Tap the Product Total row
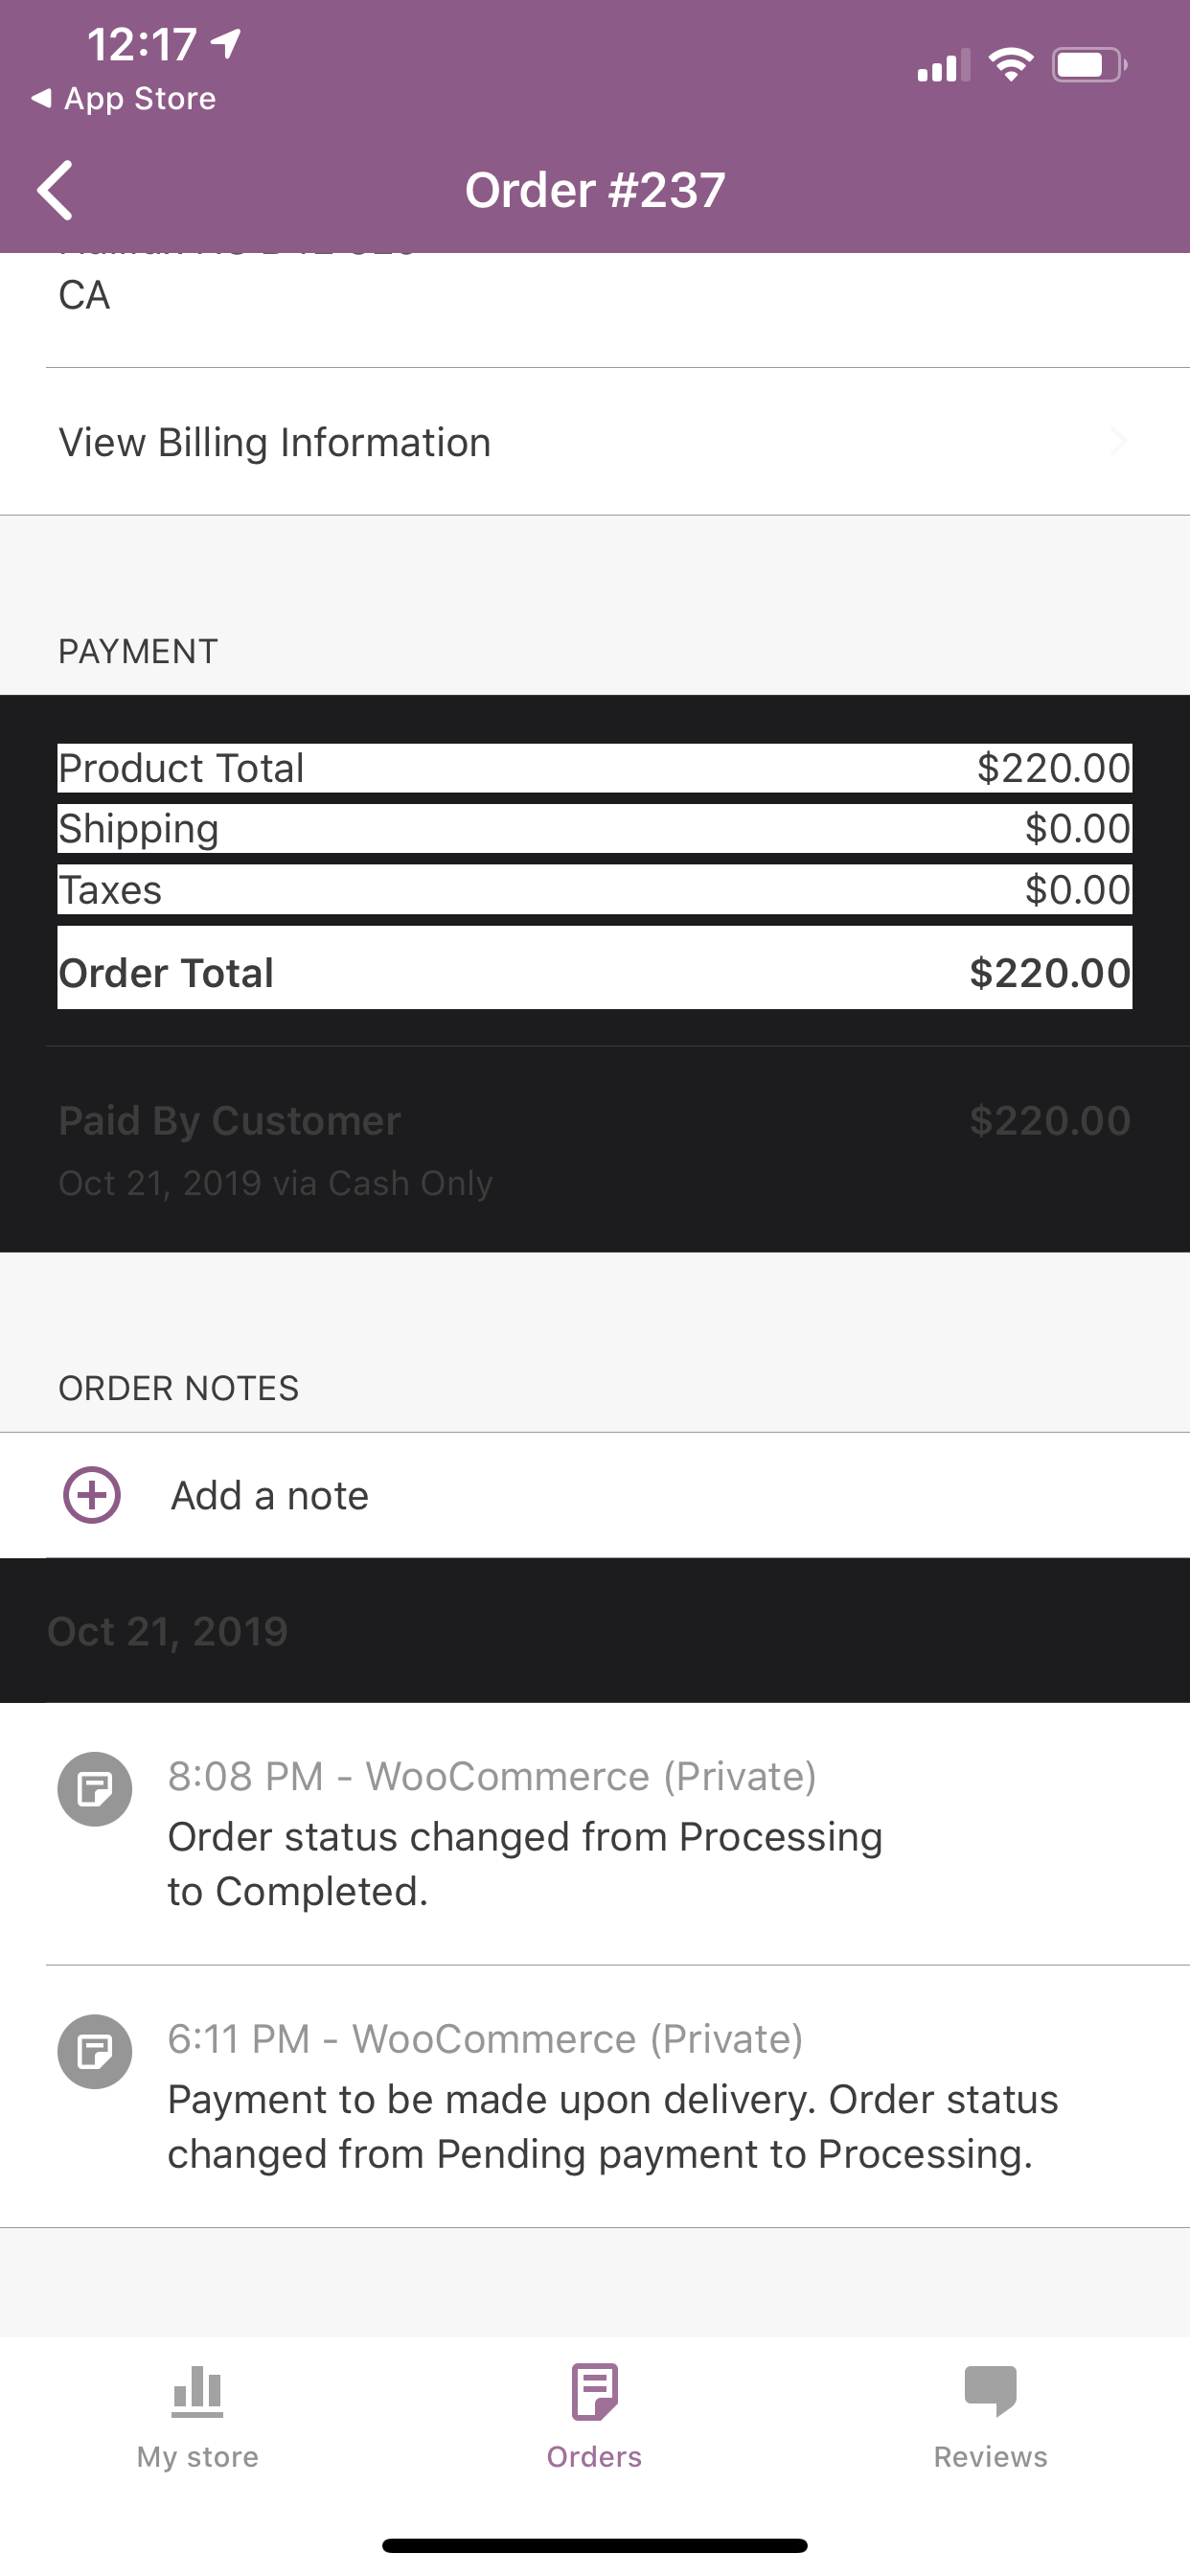This screenshot has height=2576, width=1190. pos(595,768)
